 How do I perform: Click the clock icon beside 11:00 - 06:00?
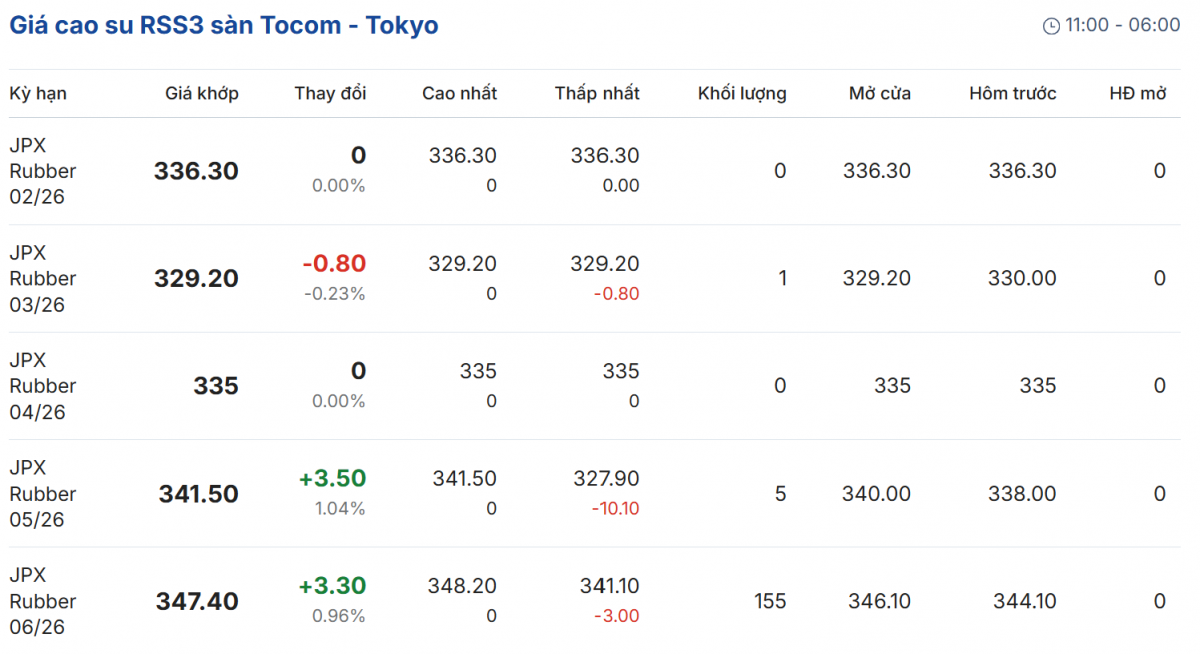pos(1051,26)
